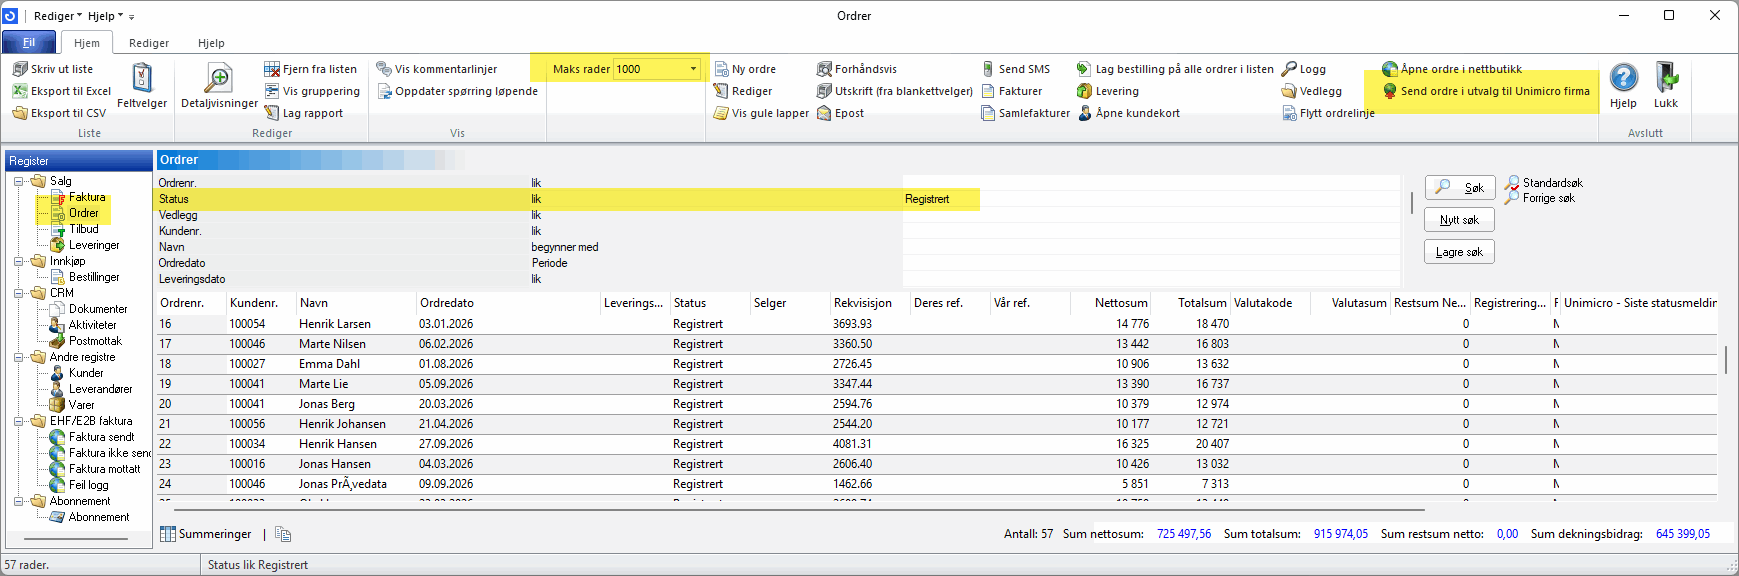Open the Maks rader dropdown
1739x576 pixels.
click(693, 69)
